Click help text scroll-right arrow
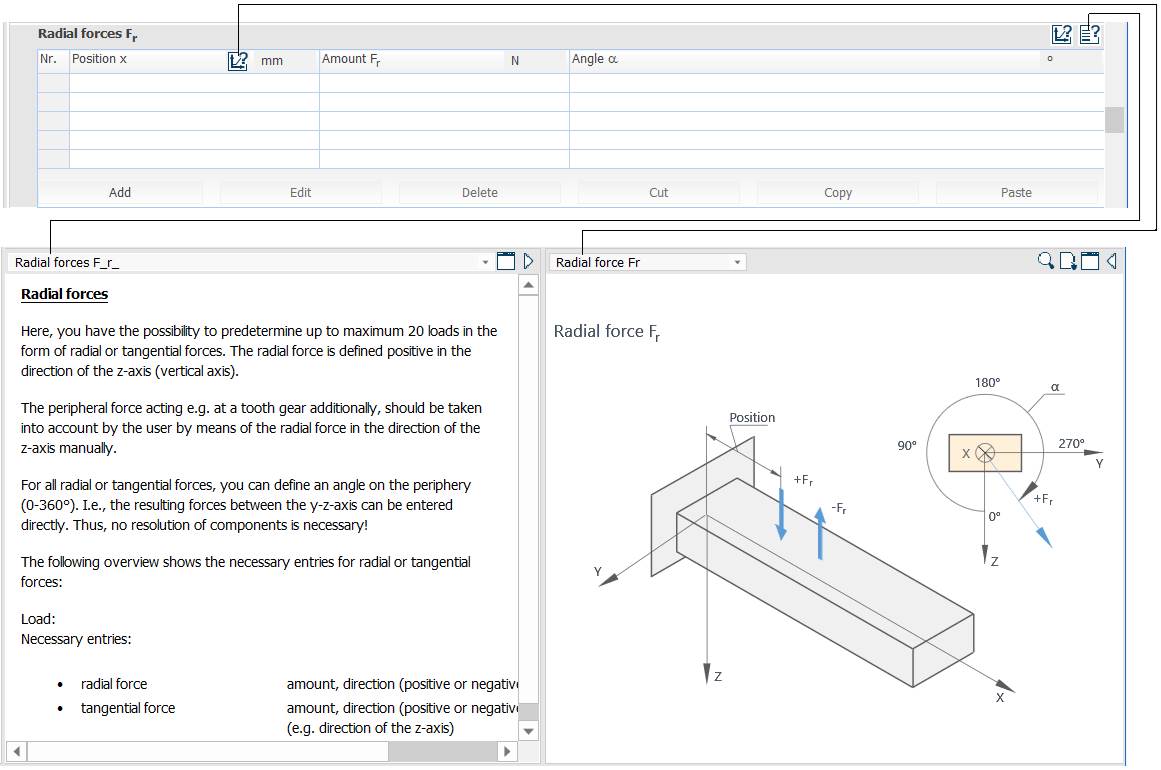This screenshot has width=1161, height=770. (x=507, y=751)
